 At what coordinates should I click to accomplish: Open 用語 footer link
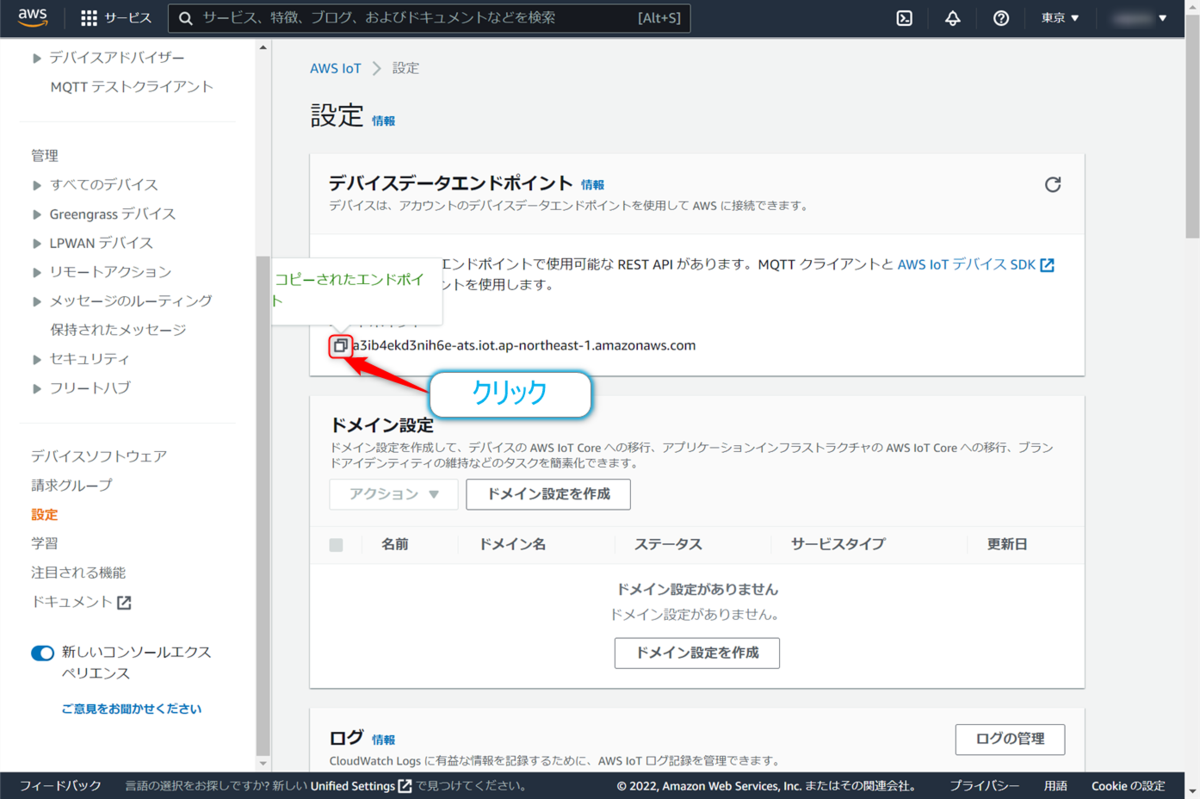pyautogui.click(x=1055, y=786)
